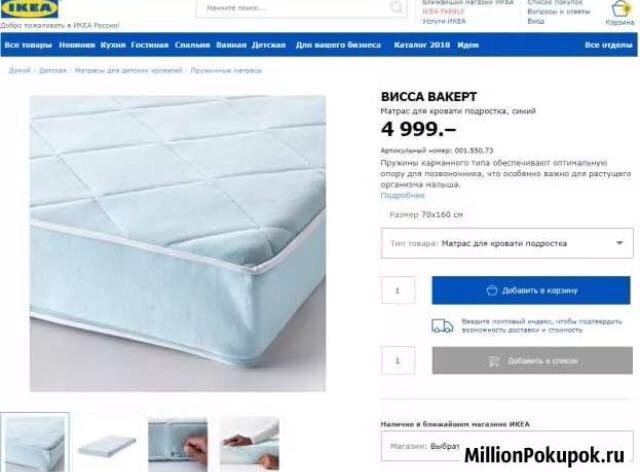
Task: Click the delivery truck icon
Action: [x=442, y=326]
